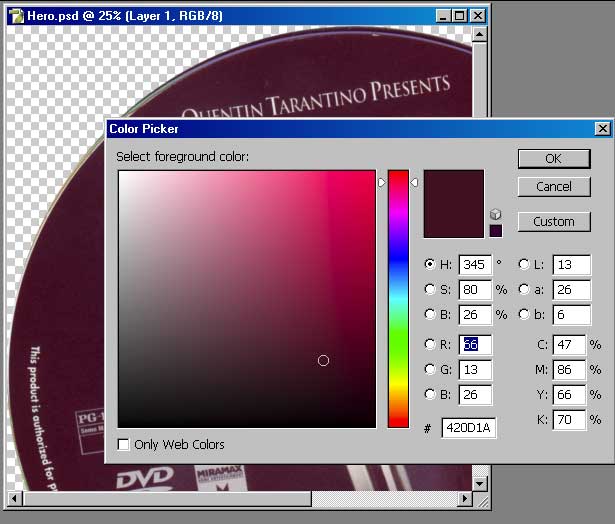Screen dimensions: 615x524
Task: Click the document horizontal scrollbar thumb
Action: pyautogui.click(x=167, y=499)
